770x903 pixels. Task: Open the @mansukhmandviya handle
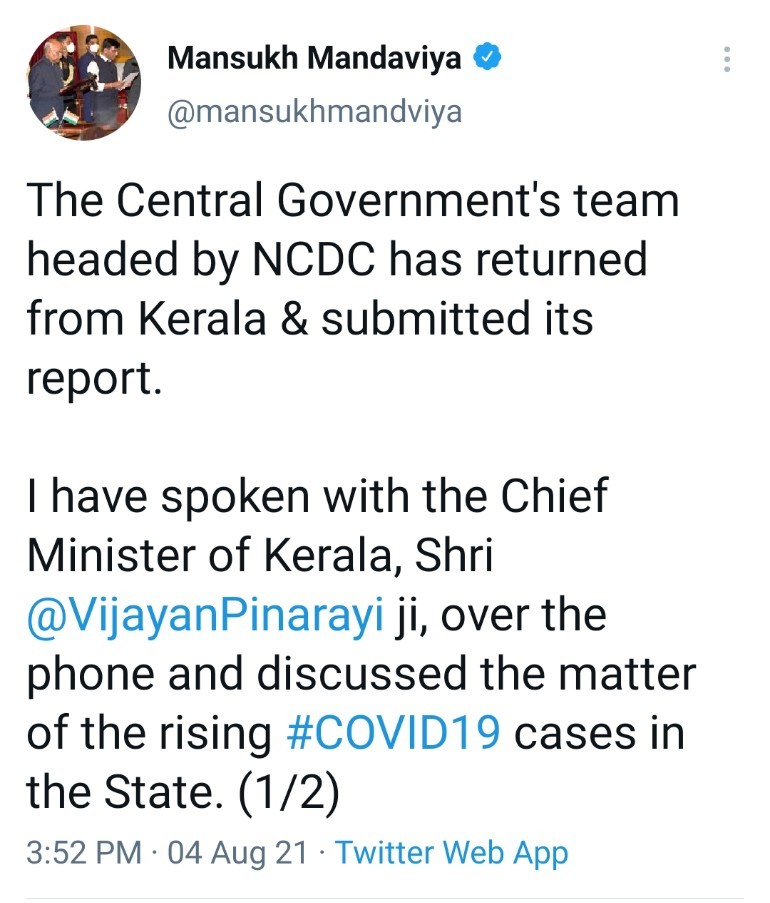point(314,111)
